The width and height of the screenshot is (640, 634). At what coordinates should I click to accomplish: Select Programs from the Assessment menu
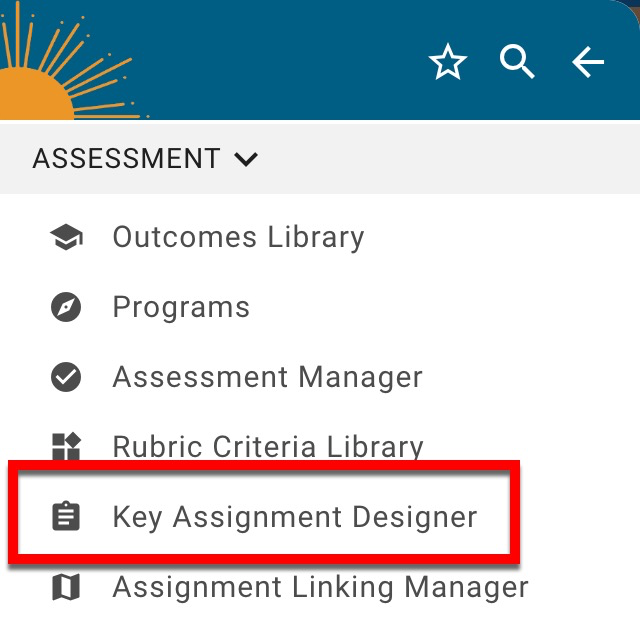coord(181,307)
